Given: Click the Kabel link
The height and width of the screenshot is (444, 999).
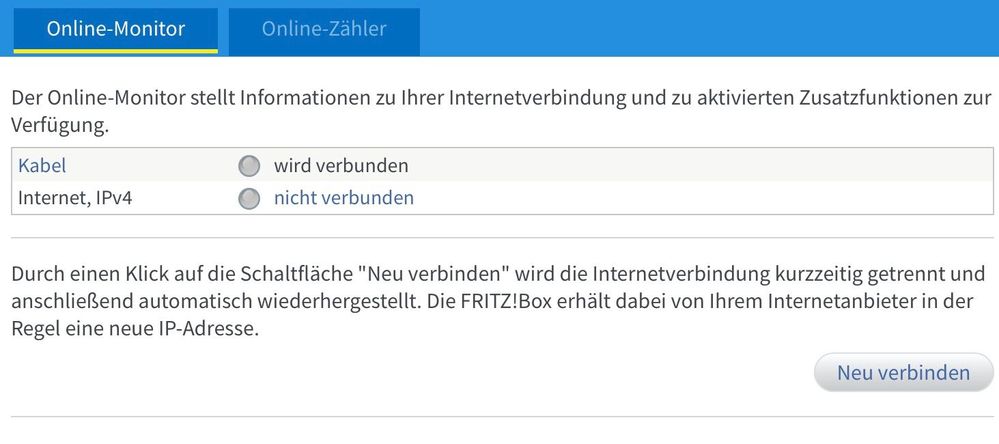Looking at the screenshot, I should [x=42, y=165].
